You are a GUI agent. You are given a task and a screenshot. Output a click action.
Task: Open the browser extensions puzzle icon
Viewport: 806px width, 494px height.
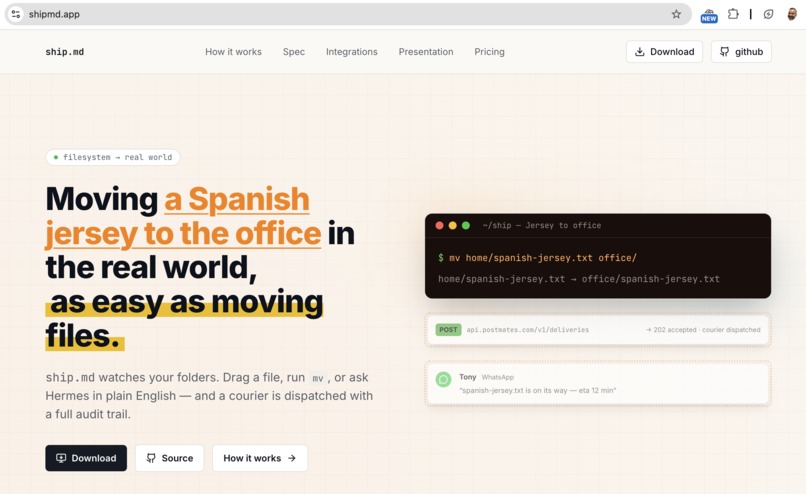(x=734, y=14)
